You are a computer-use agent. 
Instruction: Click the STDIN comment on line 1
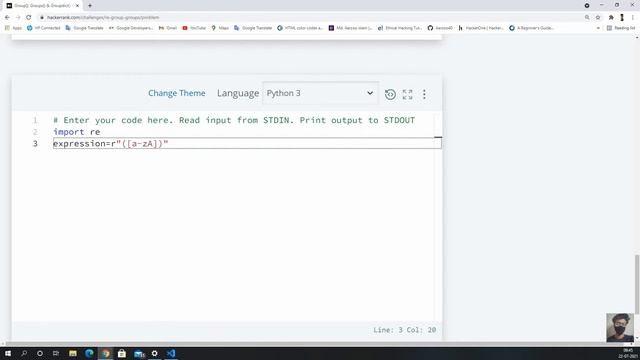point(234,120)
